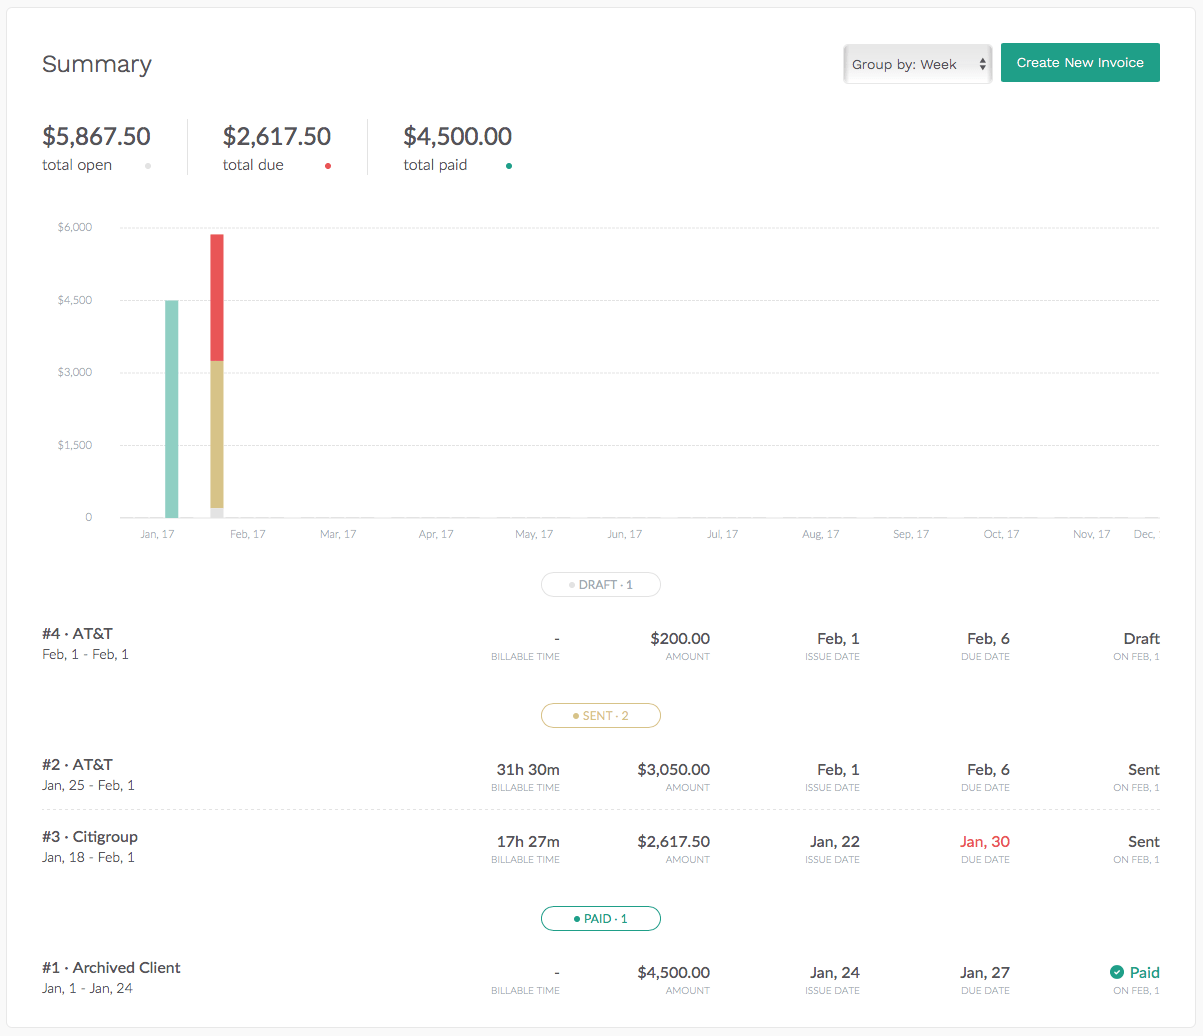The width and height of the screenshot is (1203, 1036).
Task: Click the $4,500 y-axis label
Action: tap(75, 300)
